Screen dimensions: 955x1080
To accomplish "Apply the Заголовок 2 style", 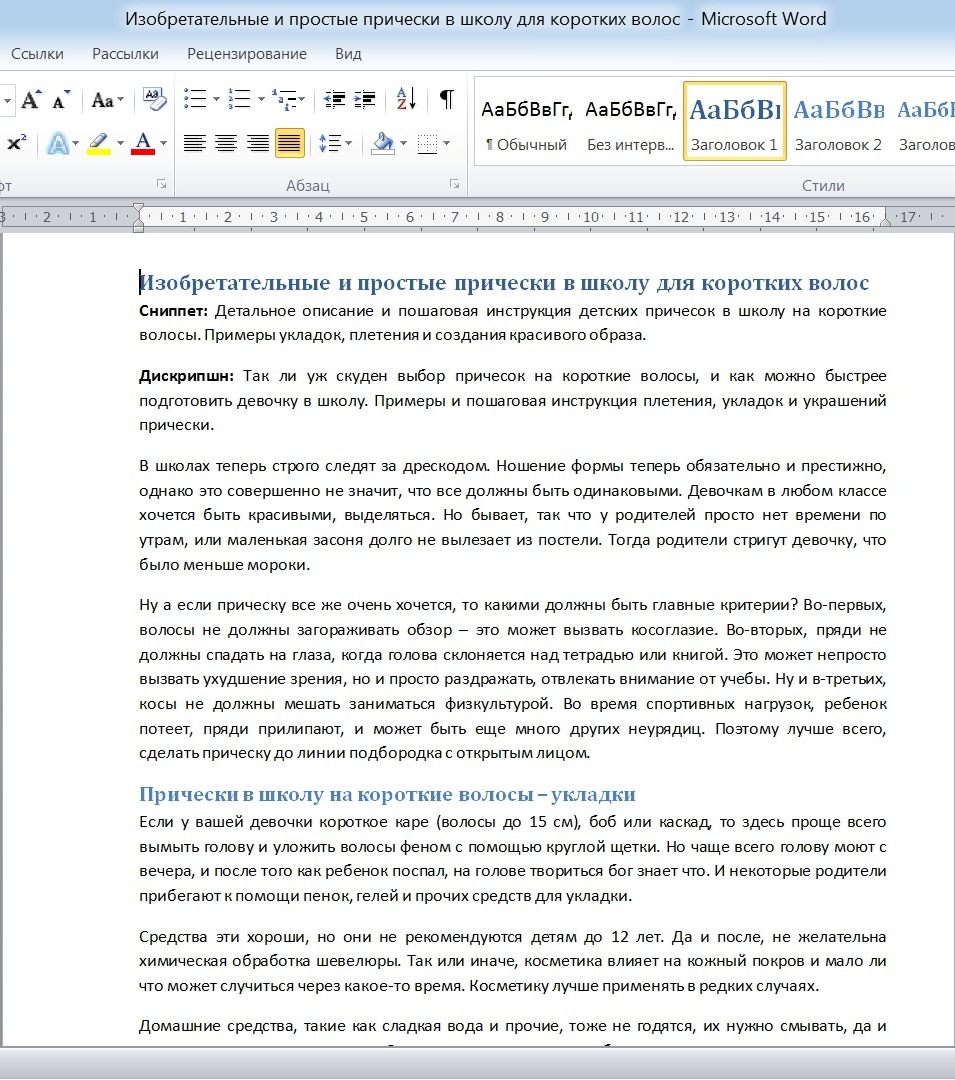I will [x=838, y=121].
